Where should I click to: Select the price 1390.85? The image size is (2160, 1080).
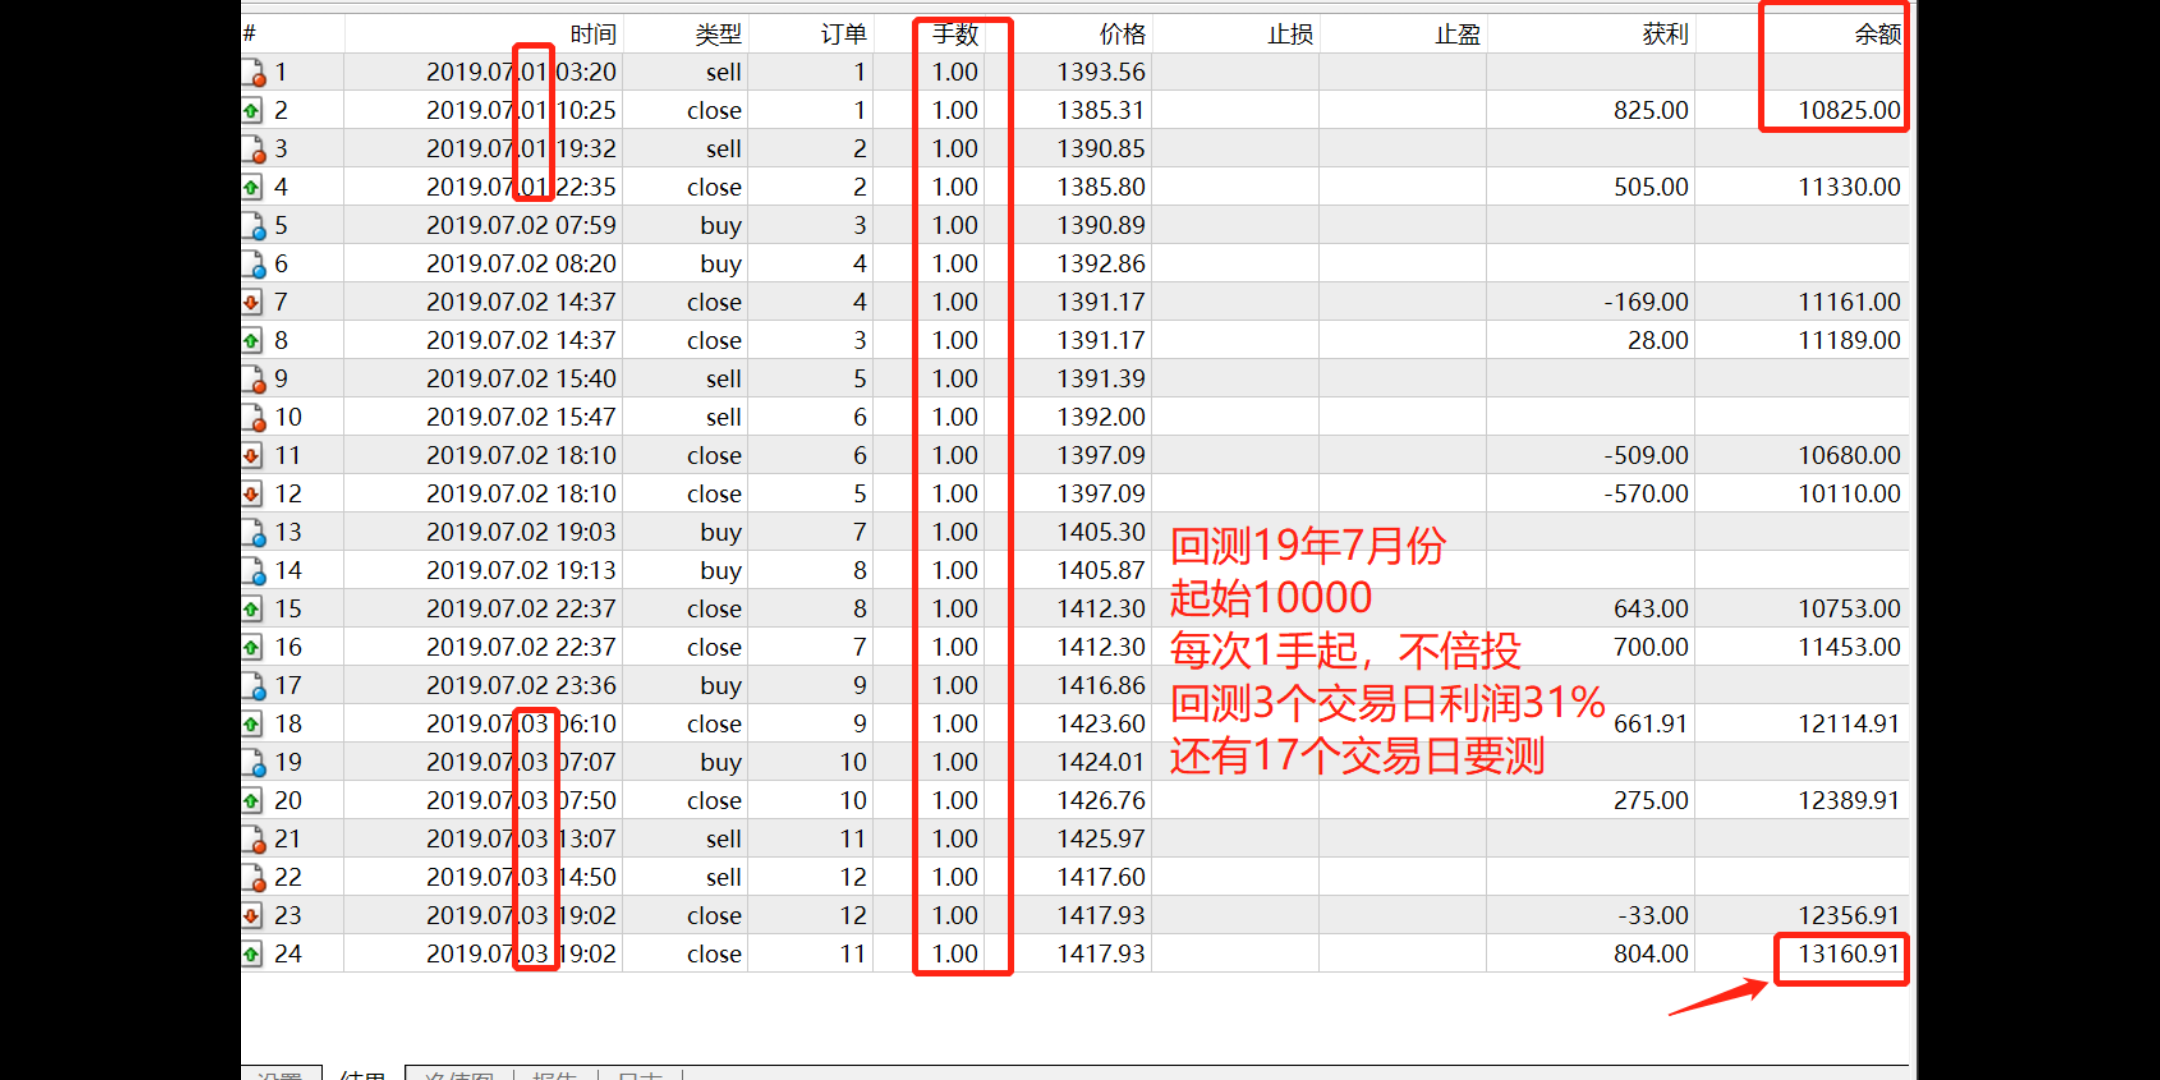(x=1101, y=149)
